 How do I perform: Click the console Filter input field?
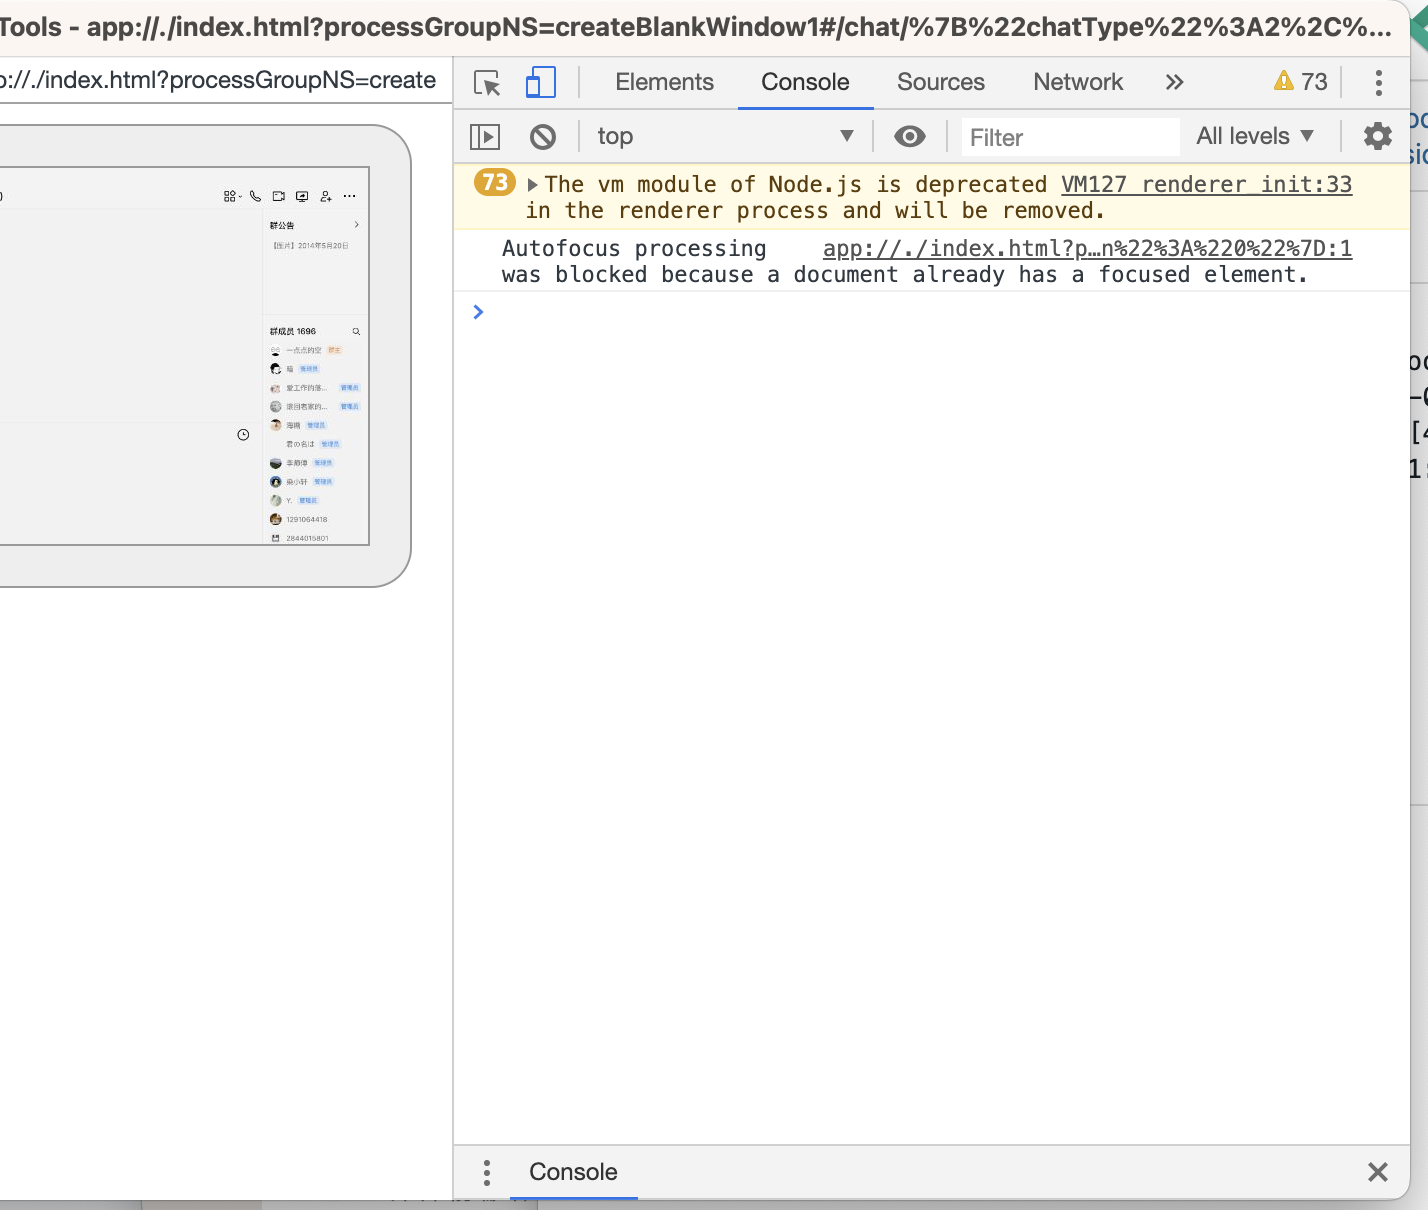pos(1069,138)
